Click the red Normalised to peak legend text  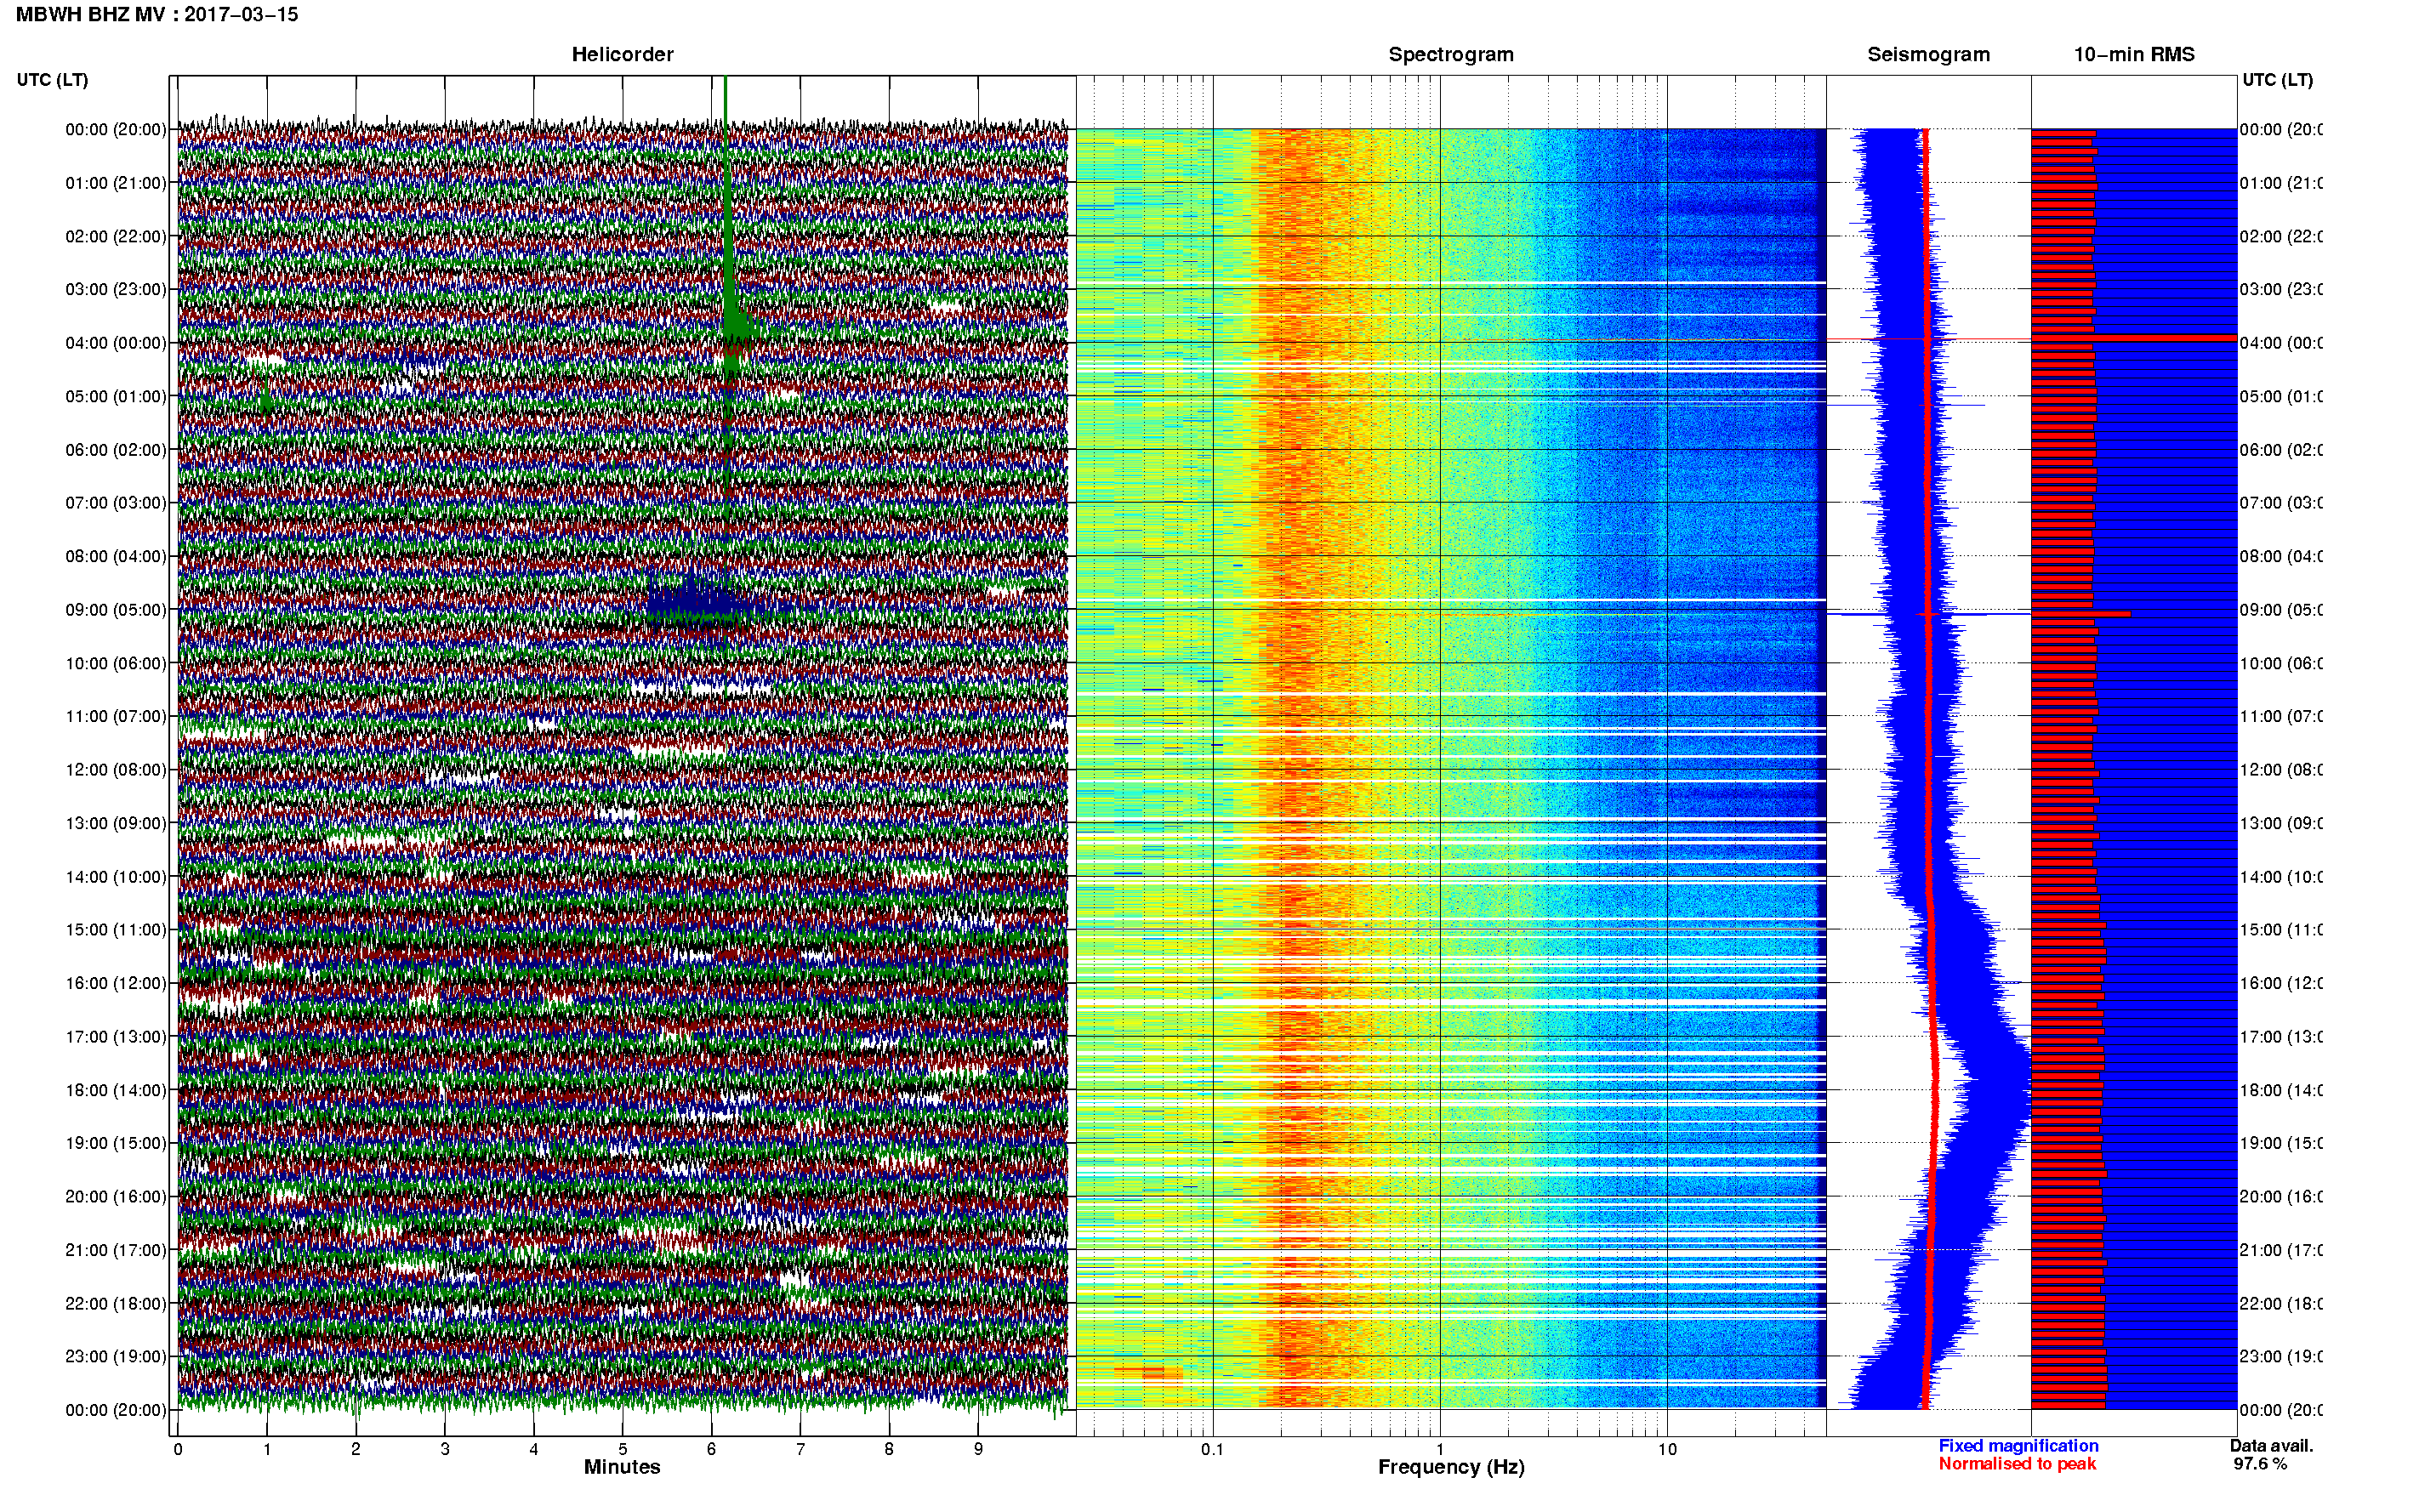(x=2017, y=1464)
